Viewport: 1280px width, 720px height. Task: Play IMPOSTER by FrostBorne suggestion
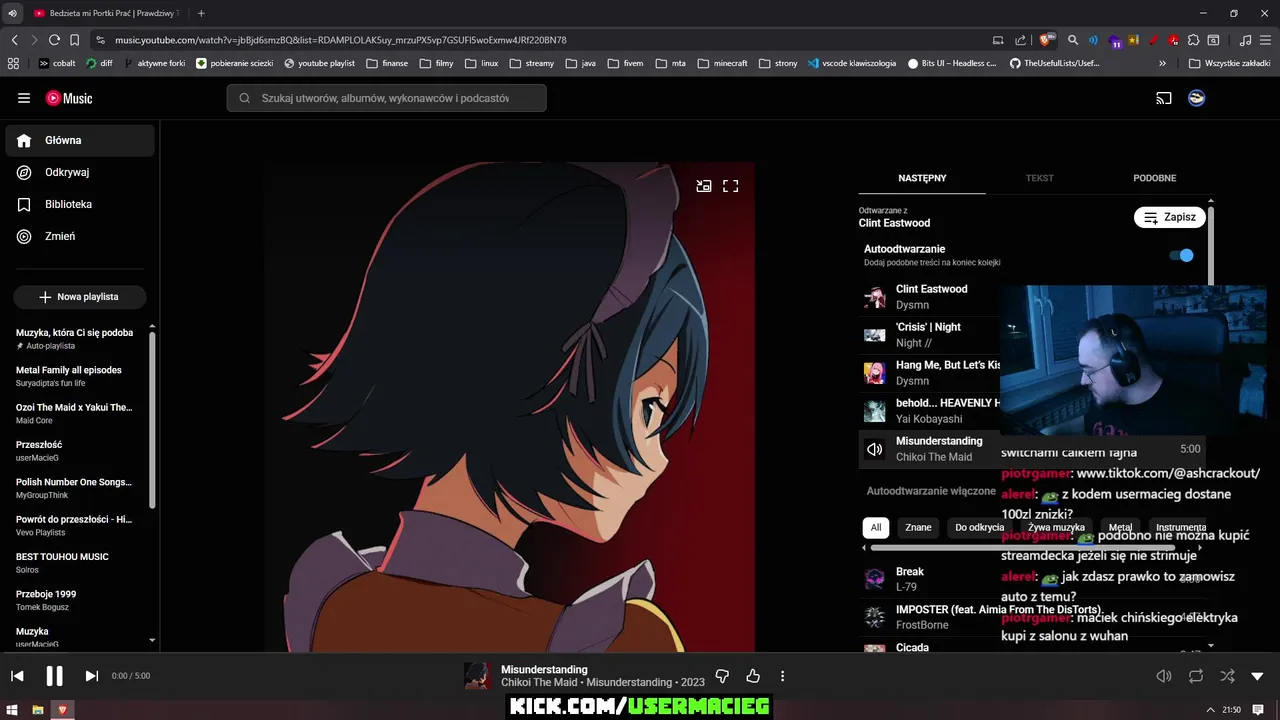coord(1030,617)
